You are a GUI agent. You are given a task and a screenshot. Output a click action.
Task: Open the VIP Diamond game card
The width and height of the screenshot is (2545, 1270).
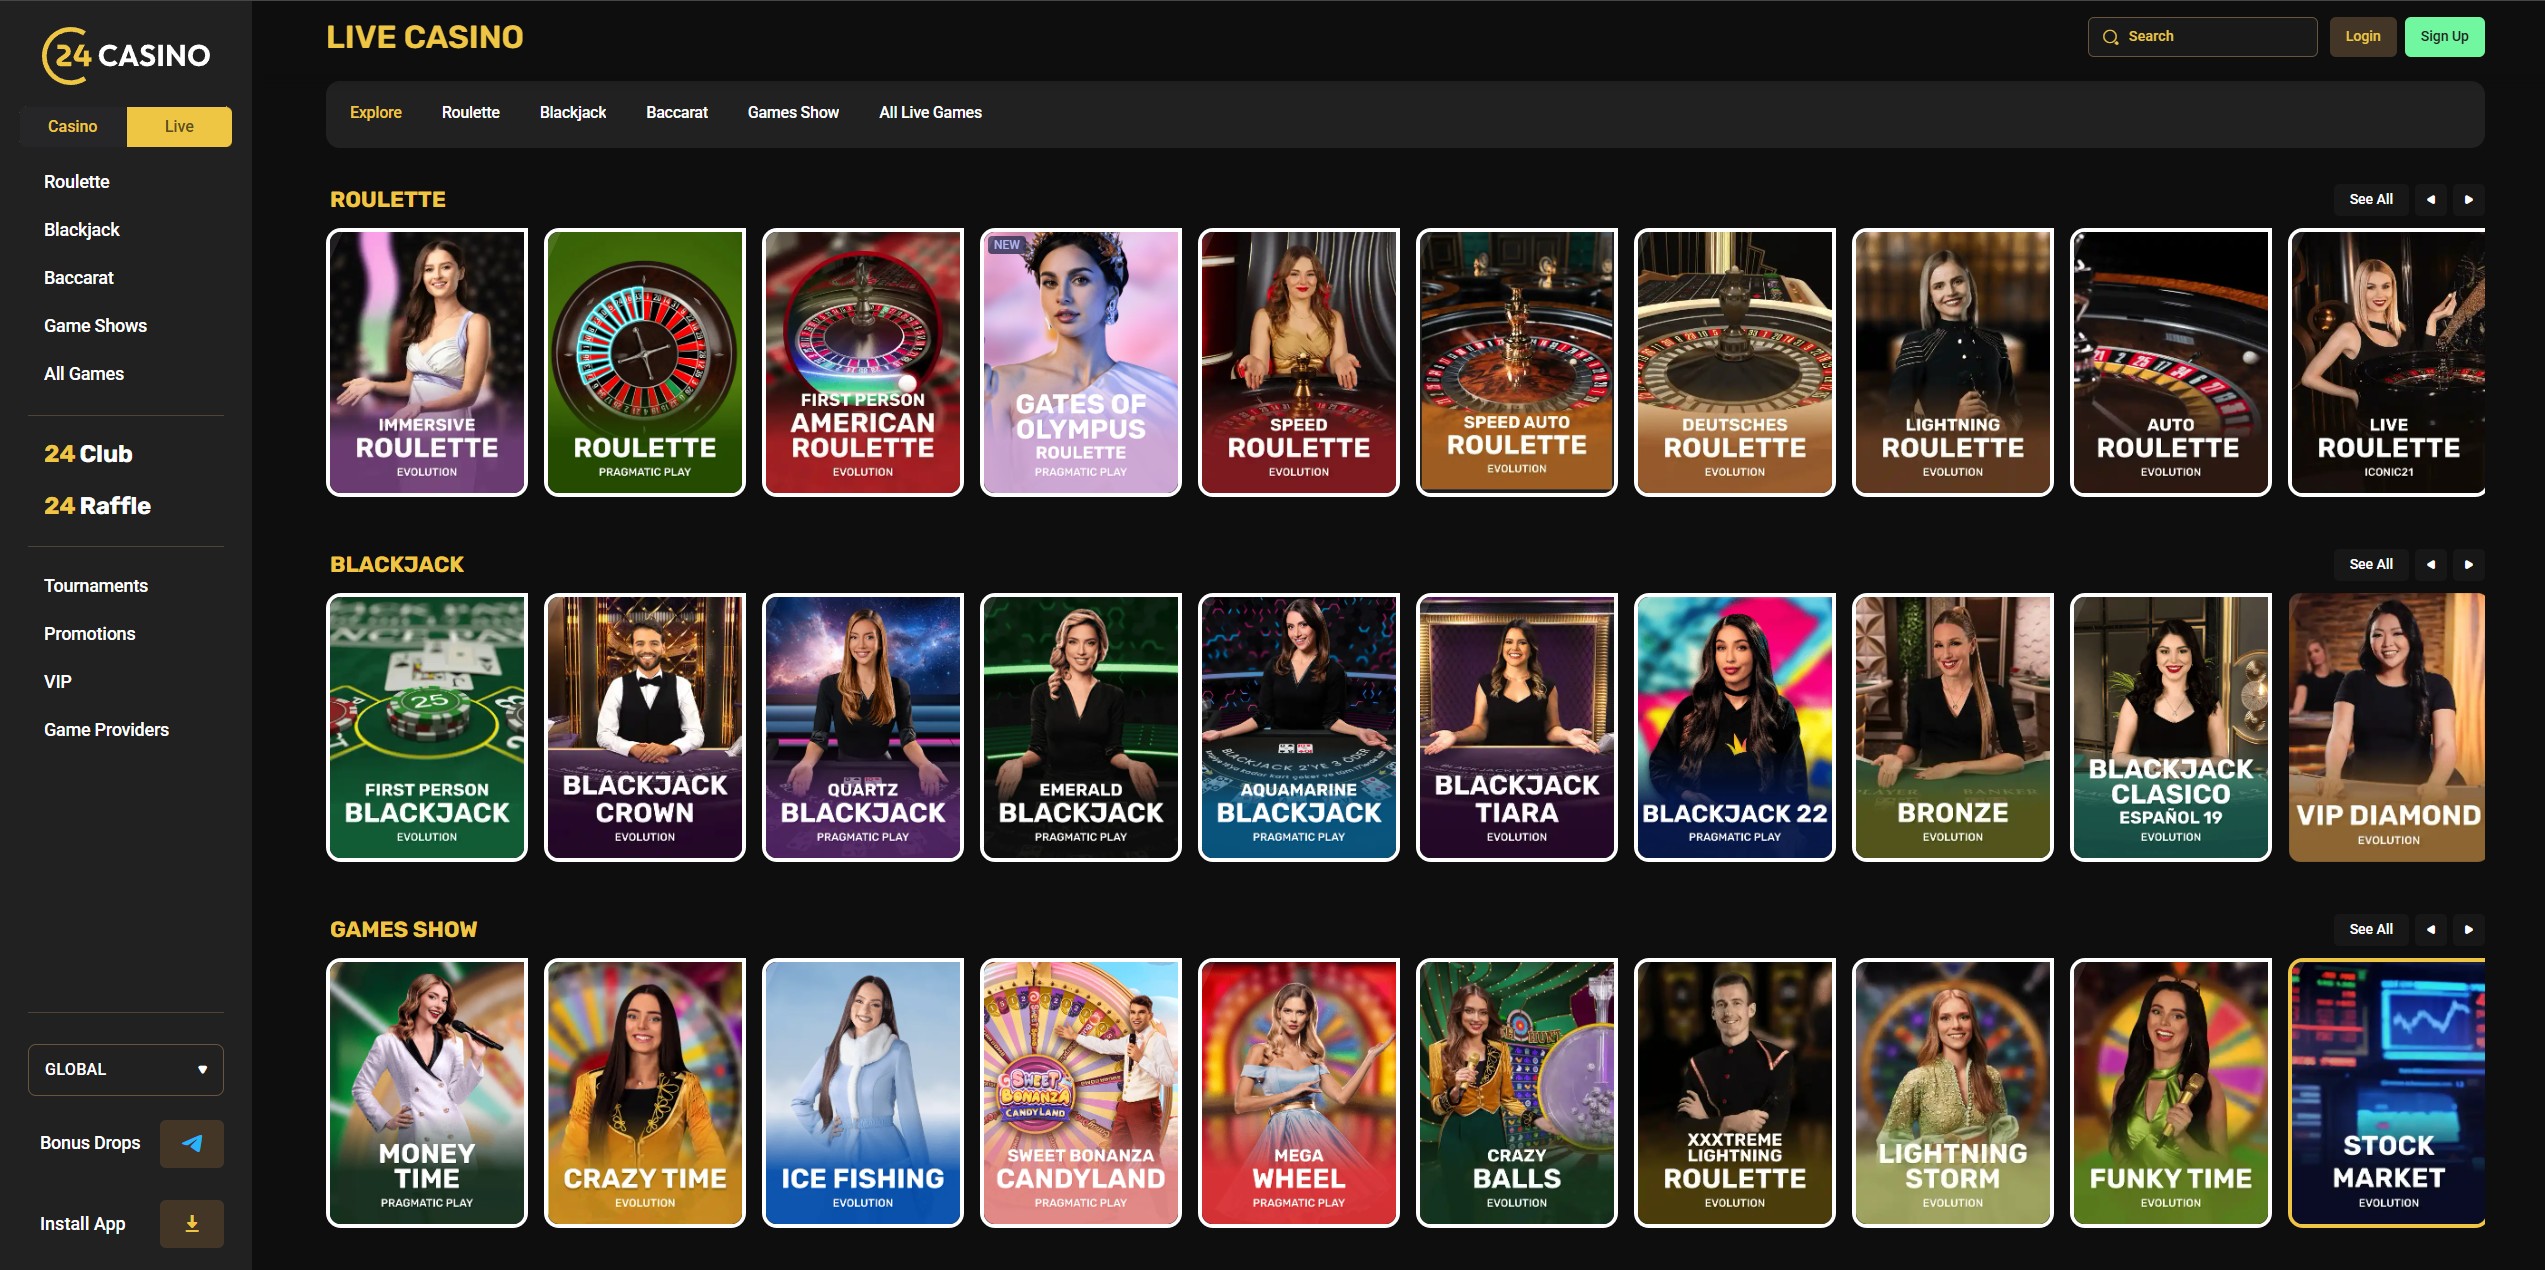tap(2387, 727)
